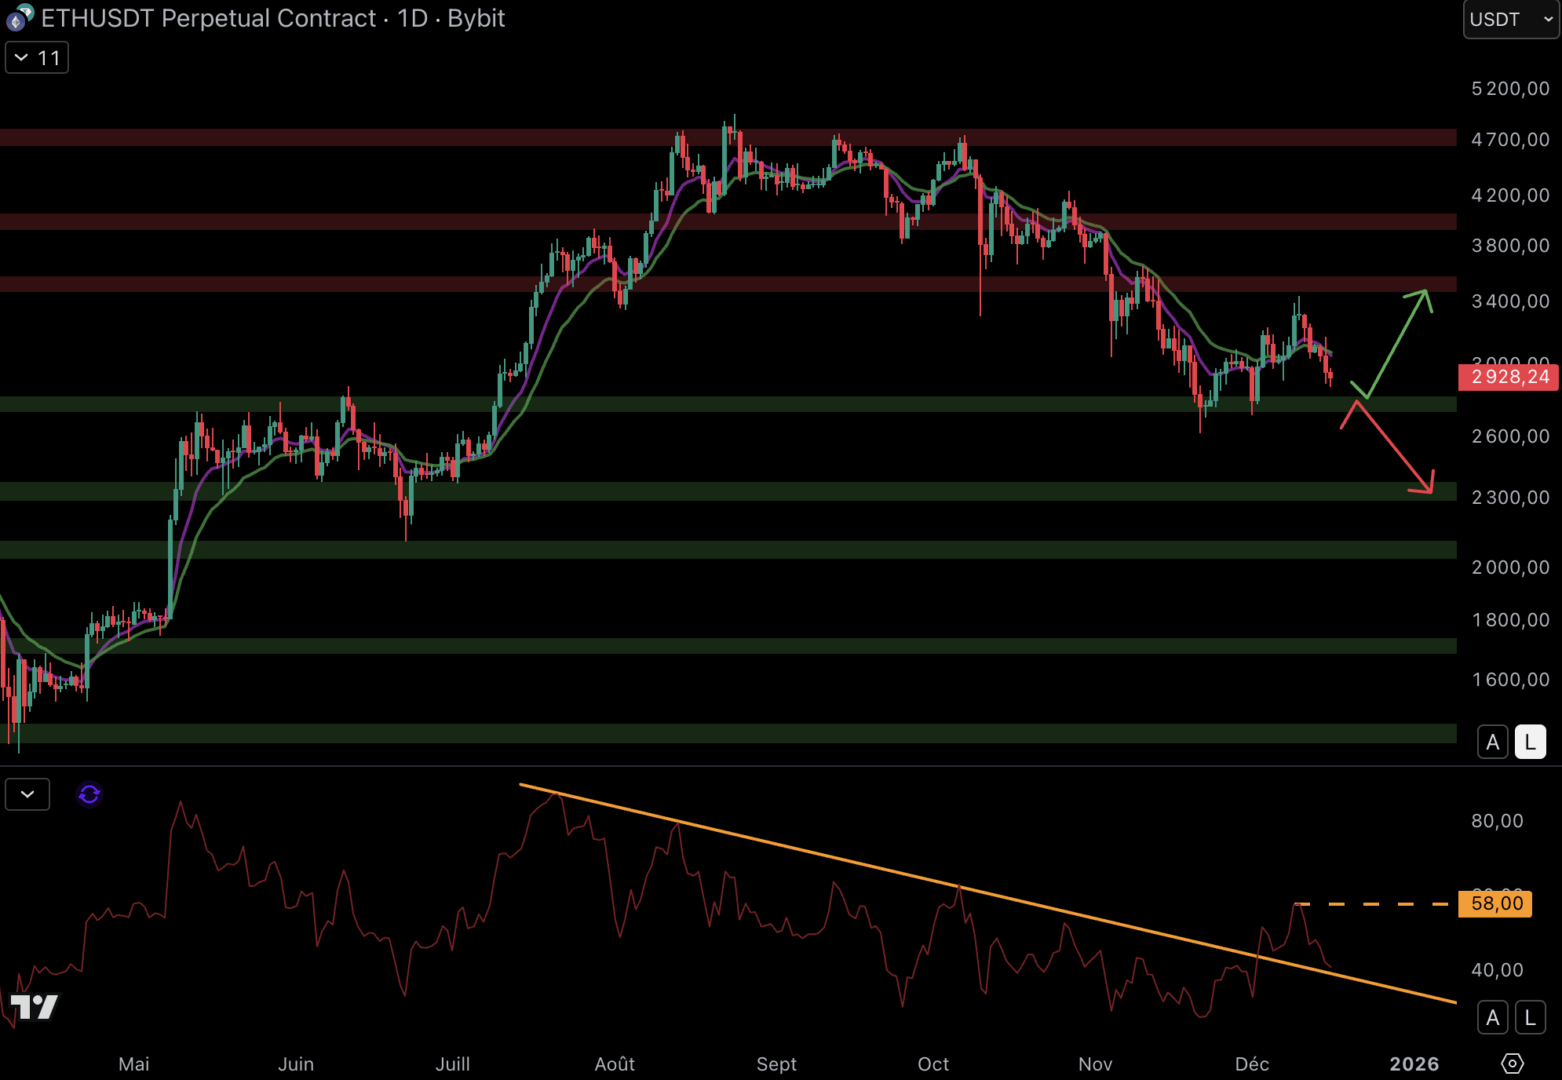Viewport: 1562px width, 1080px height.
Task: Select the red downward arrow drawing
Action: click(x=1392, y=446)
